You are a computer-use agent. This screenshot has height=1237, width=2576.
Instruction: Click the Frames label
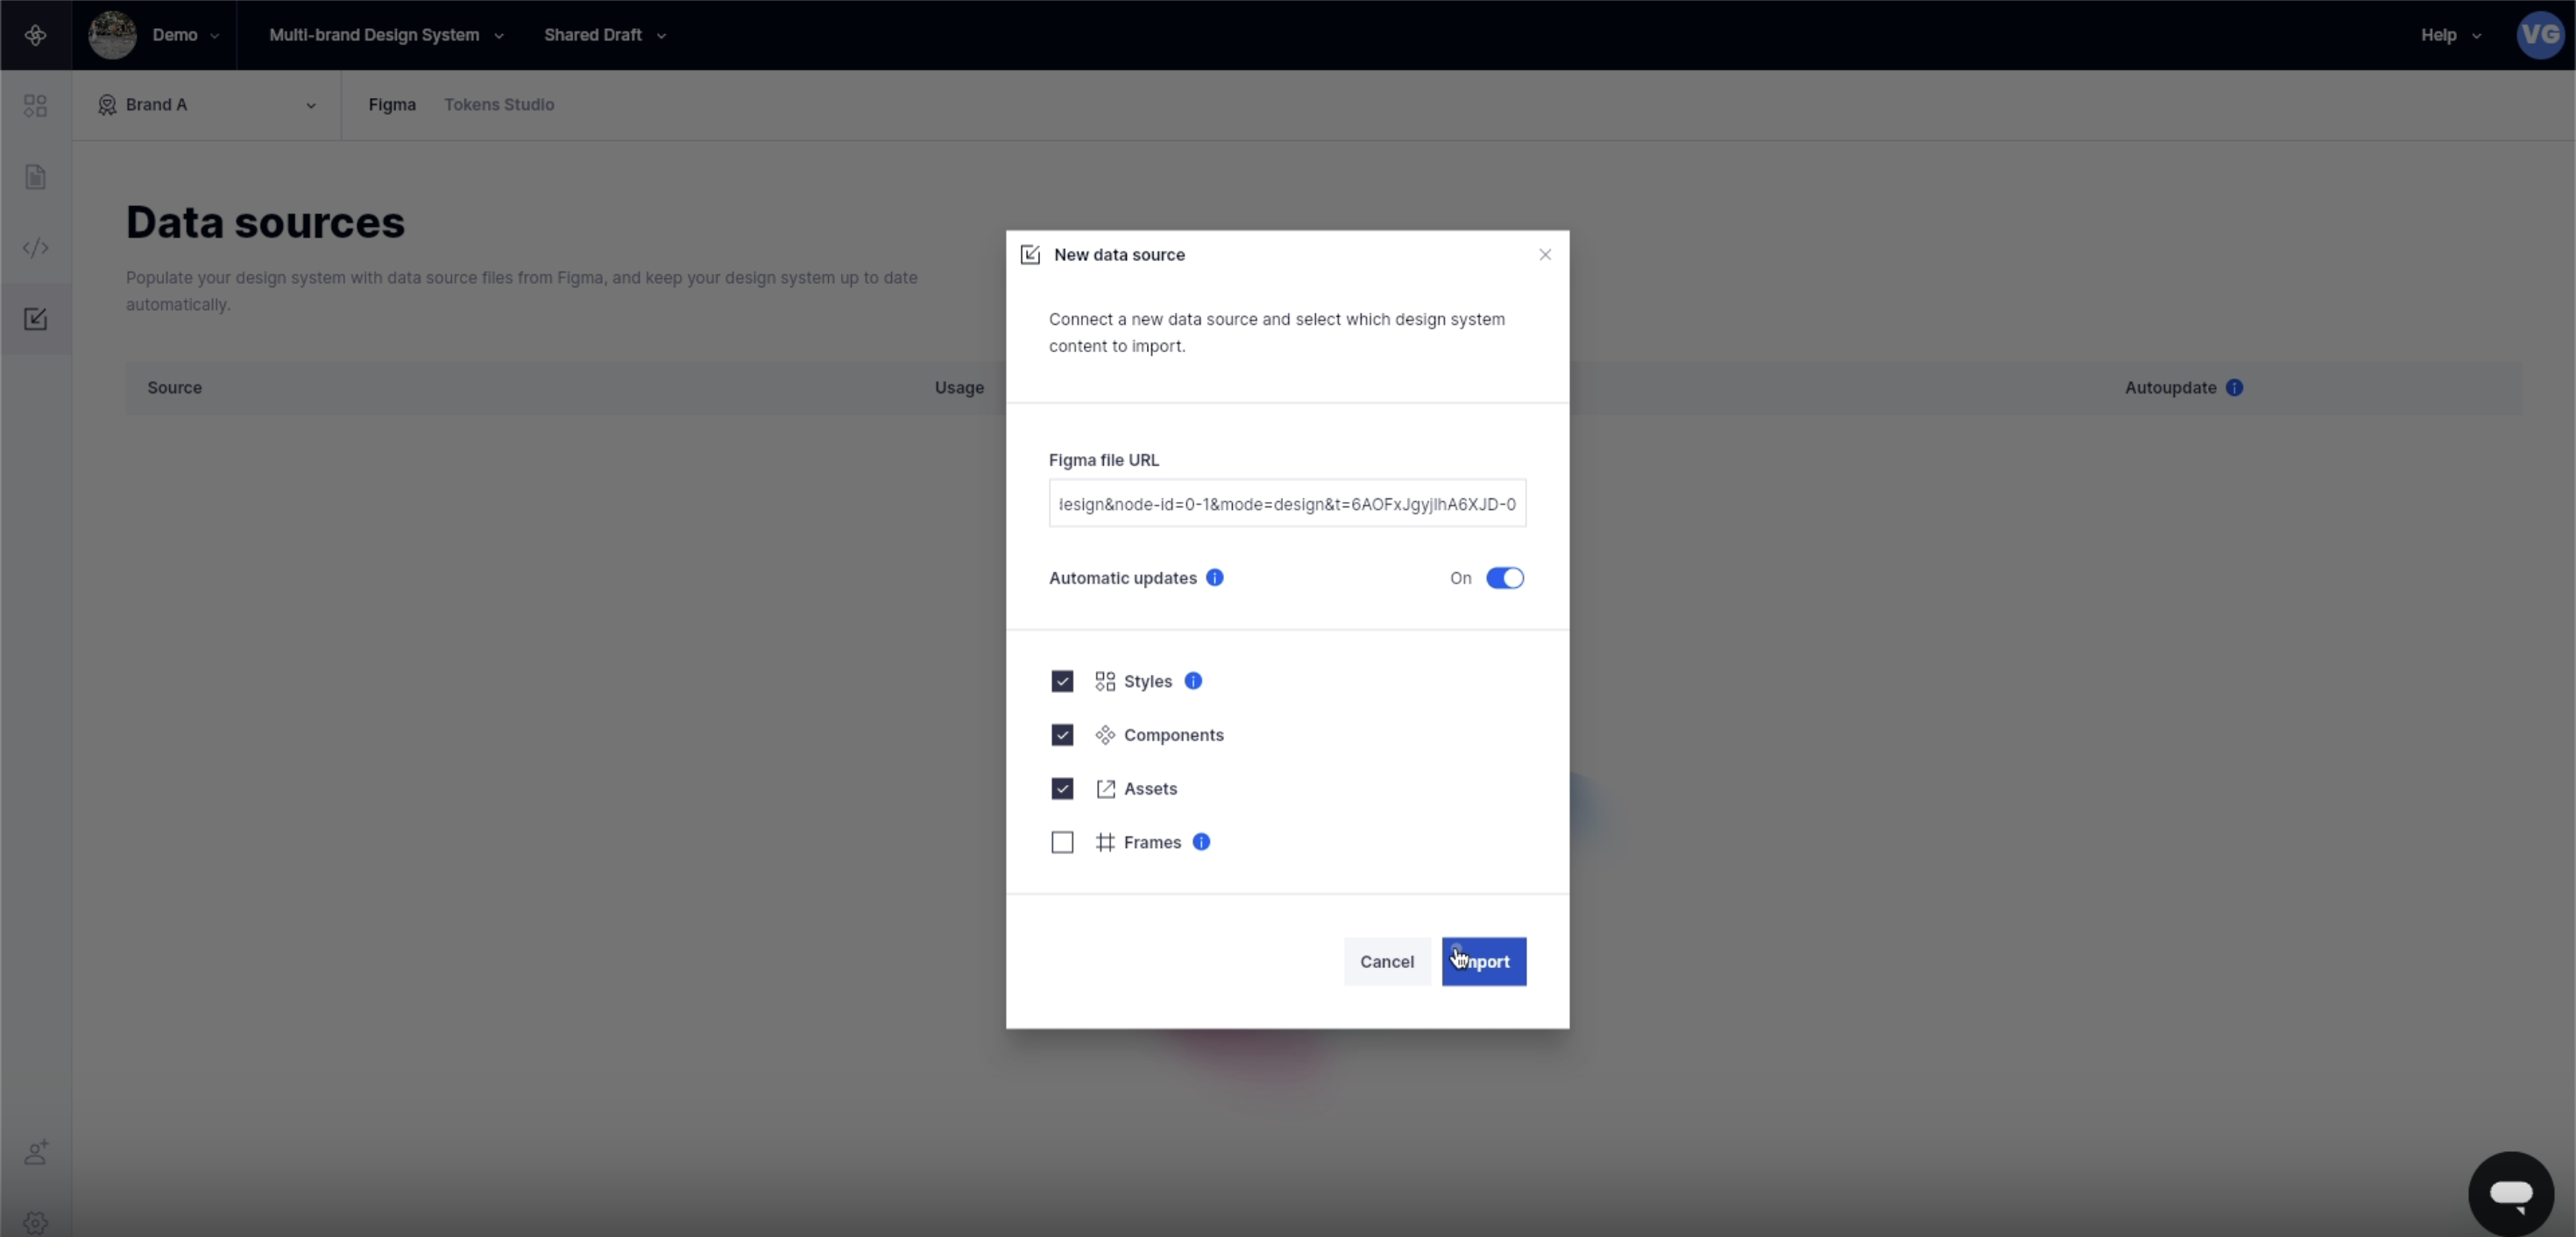click(x=1152, y=842)
